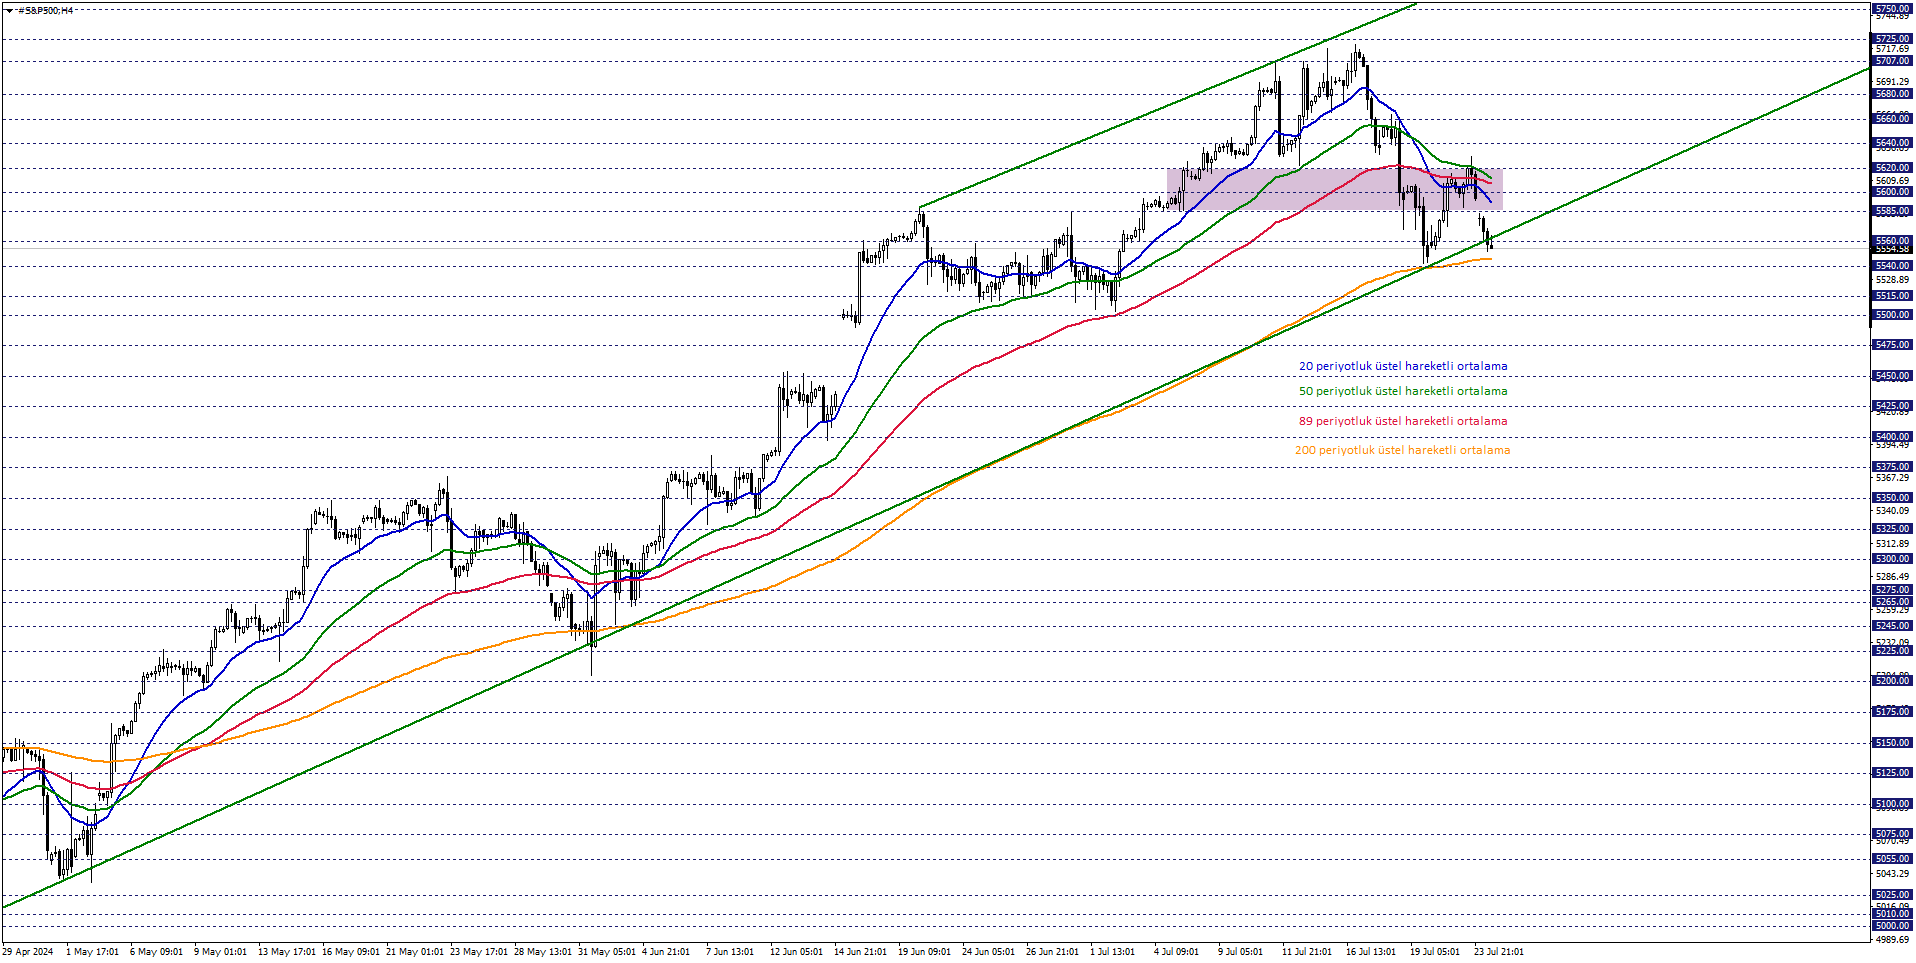1916x963 pixels.
Task: Click the 1 Jul 13:01 time label
Action: tap(1113, 952)
